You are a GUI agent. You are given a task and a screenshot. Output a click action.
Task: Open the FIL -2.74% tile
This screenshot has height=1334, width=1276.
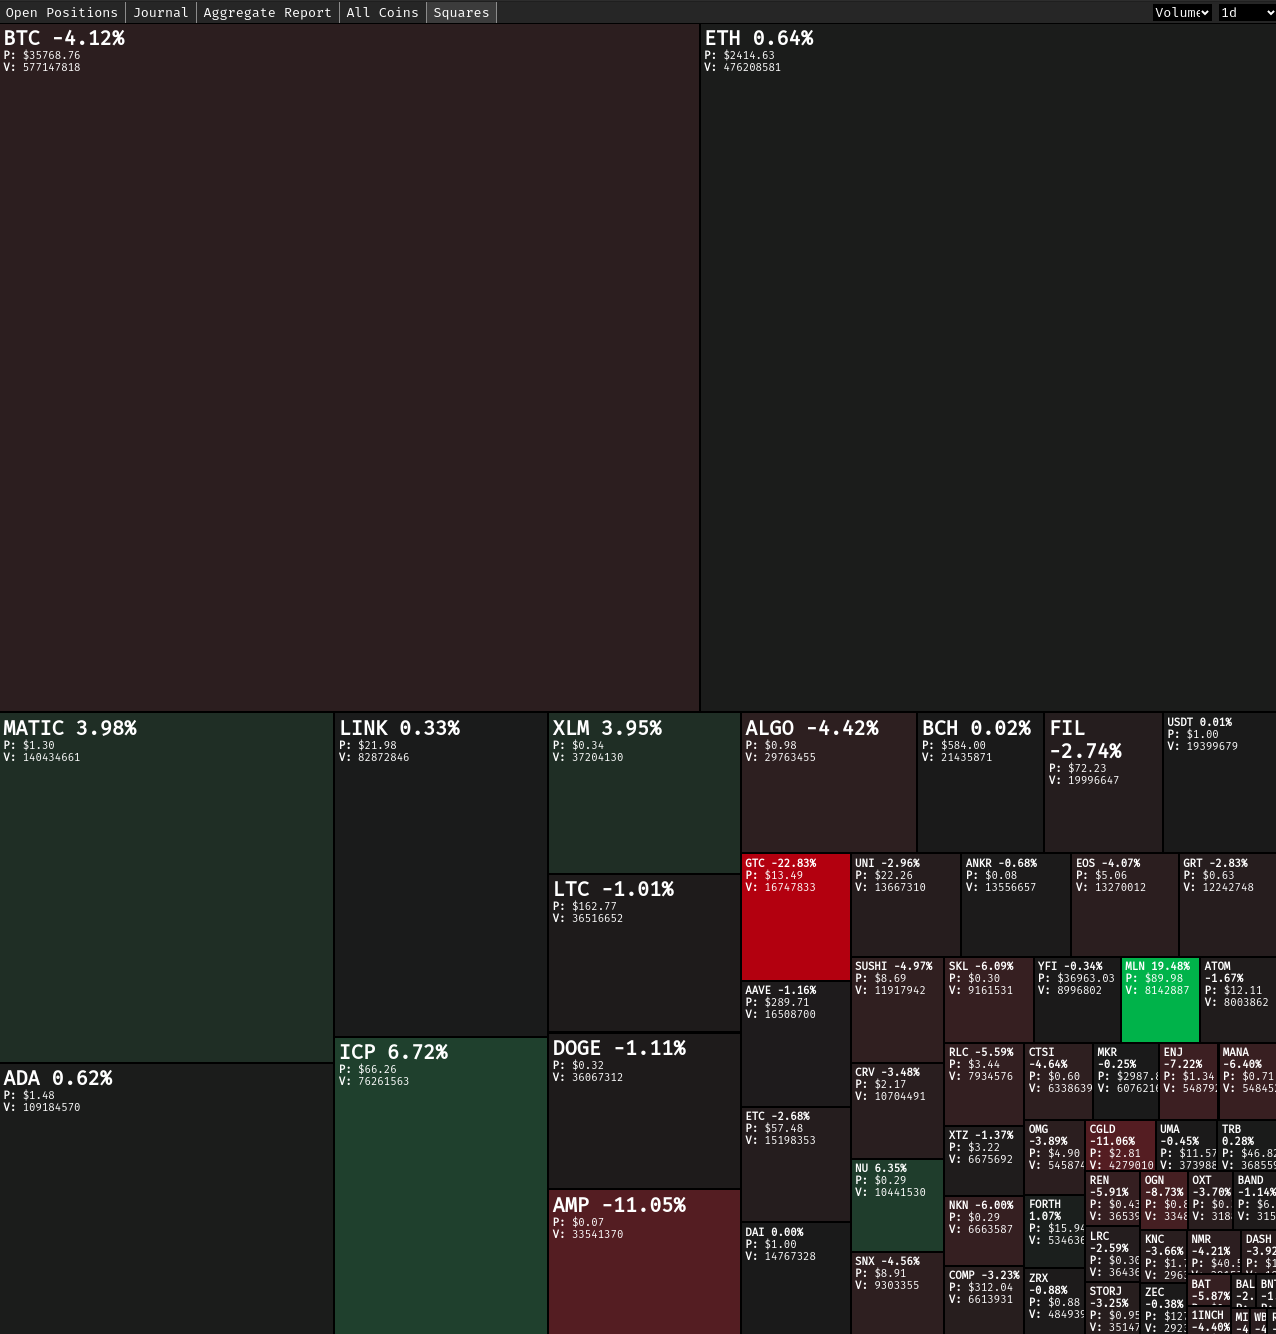coord(1104,782)
